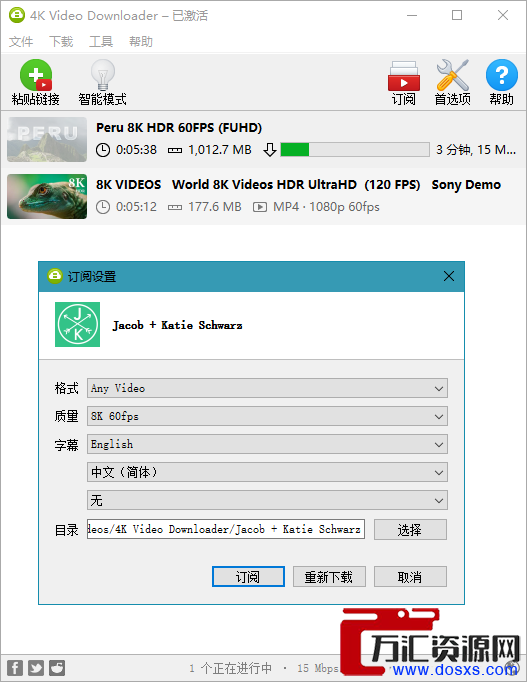This screenshot has width=527, height=682.
Task: Expand the 无 subtitle dropdown
Action: [267, 500]
